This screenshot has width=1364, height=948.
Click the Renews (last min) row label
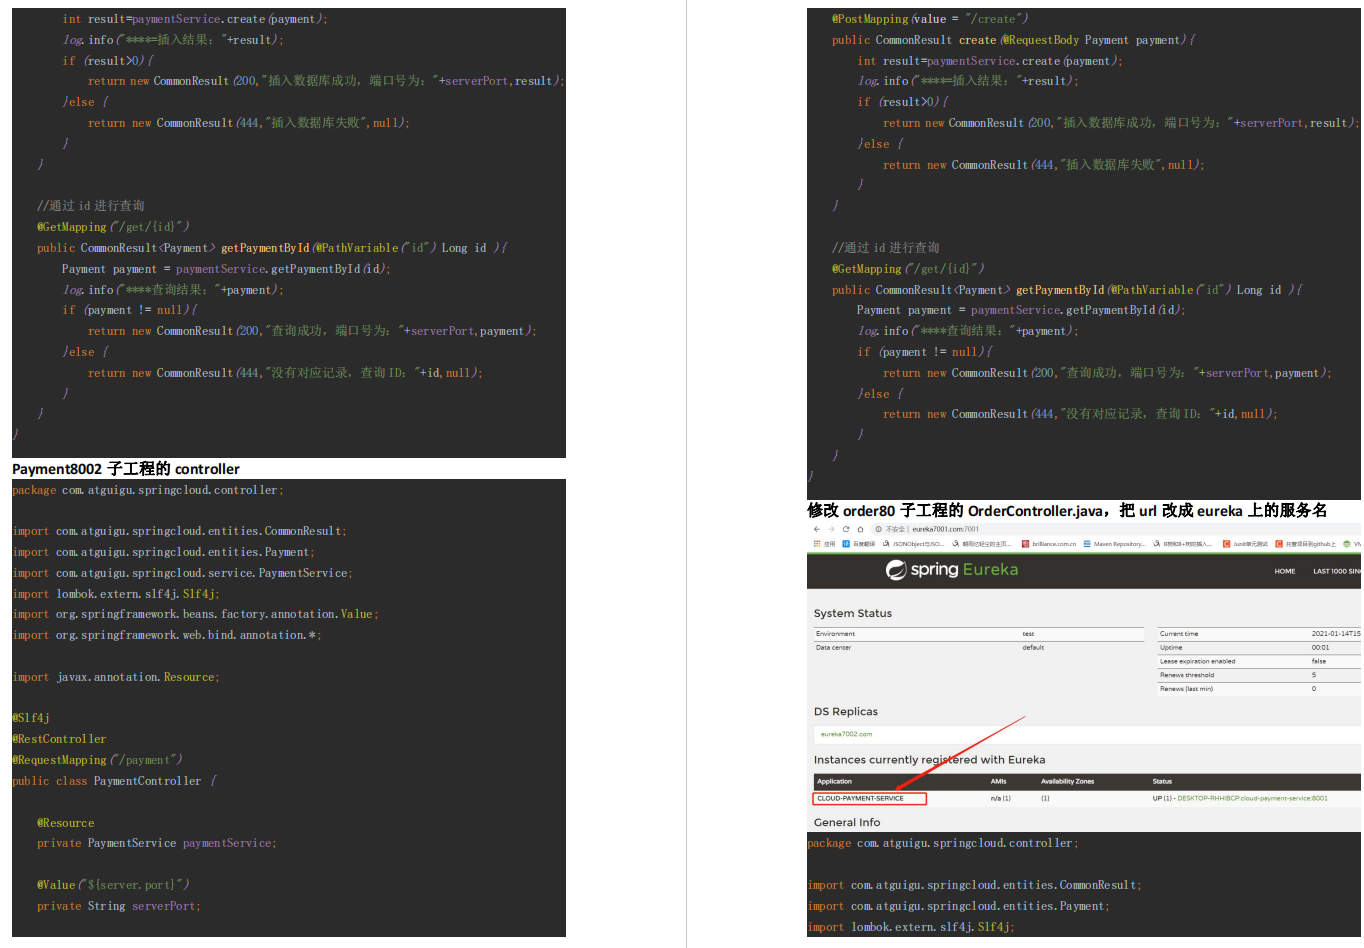tap(1186, 688)
